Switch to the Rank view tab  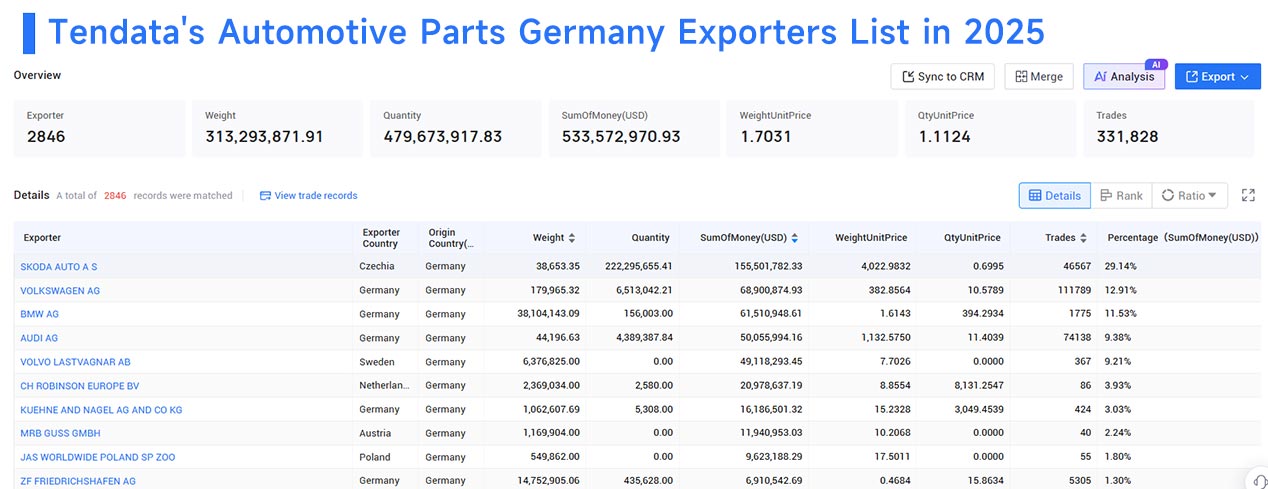pos(1121,196)
